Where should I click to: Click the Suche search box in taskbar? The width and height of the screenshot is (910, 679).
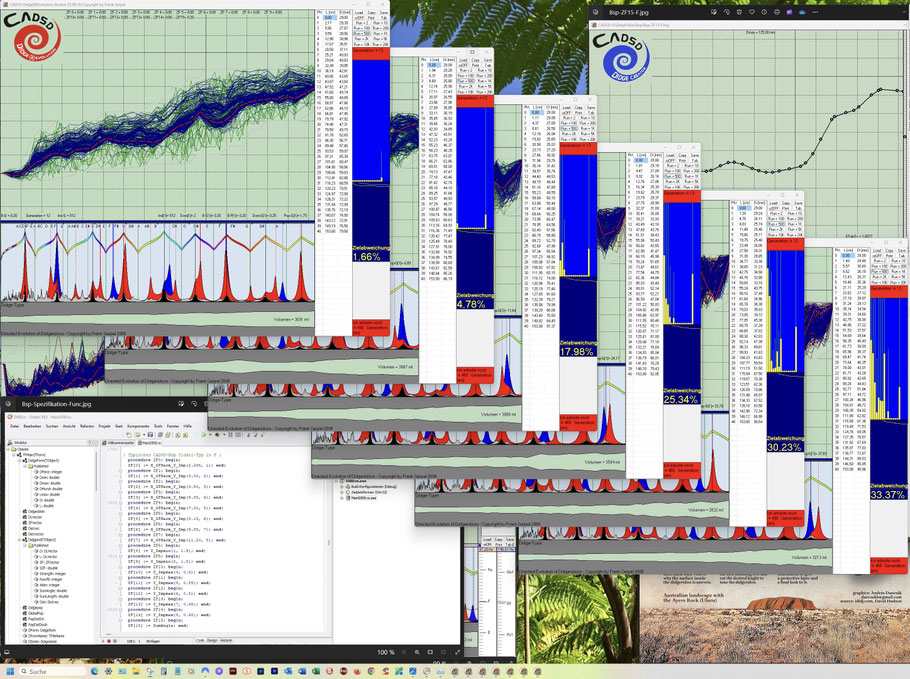[x=45, y=670]
